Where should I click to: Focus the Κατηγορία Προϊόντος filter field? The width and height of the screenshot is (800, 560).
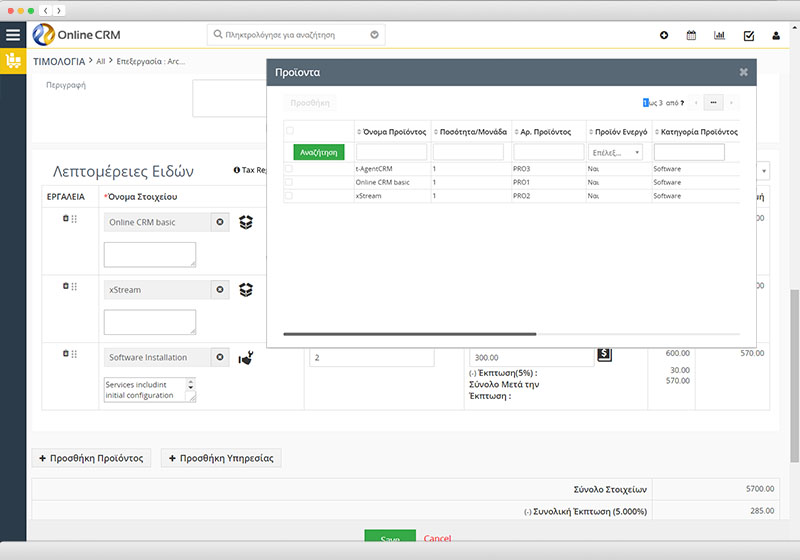coord(689,152)
